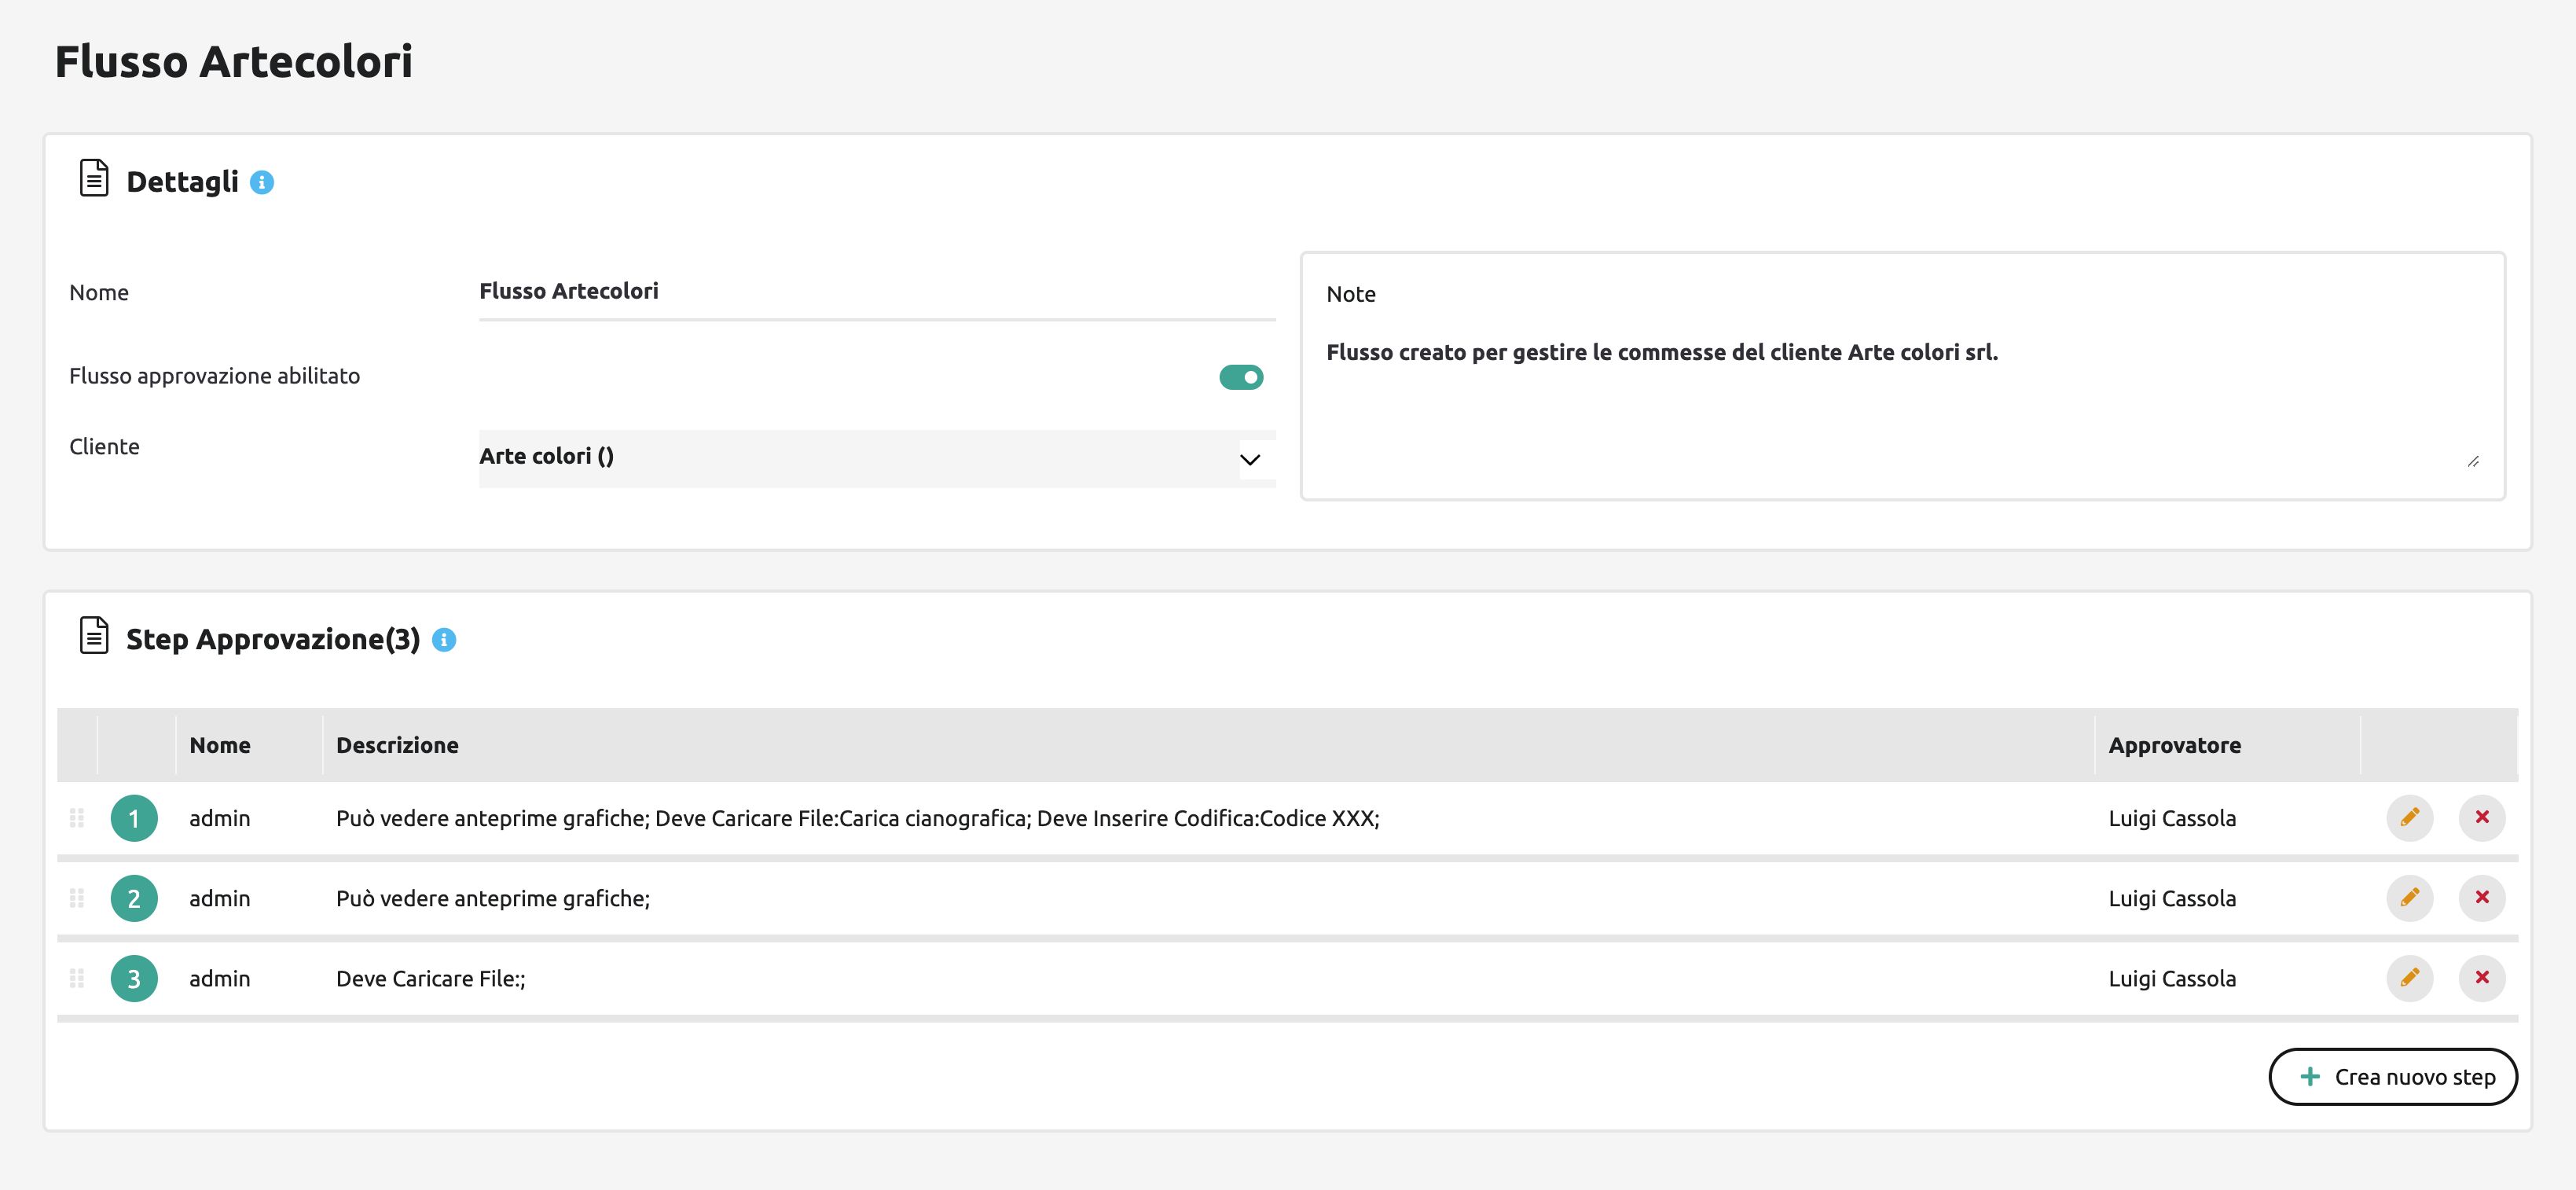Viewport: 2576px width, 1190px height.
Task: Click the info icon next to Dettagli
Action: point(262,182)
